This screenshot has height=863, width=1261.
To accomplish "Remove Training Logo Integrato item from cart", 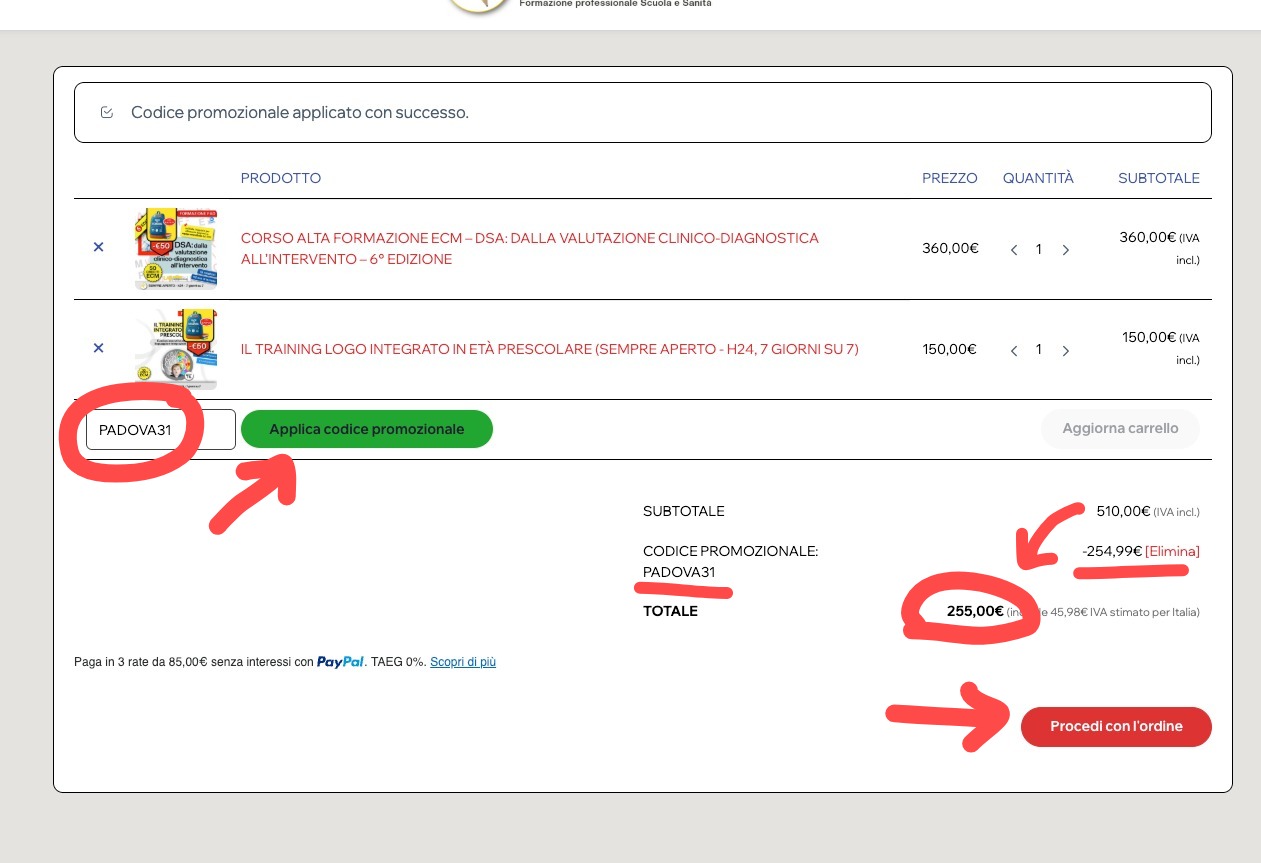I will click(98, 348).
